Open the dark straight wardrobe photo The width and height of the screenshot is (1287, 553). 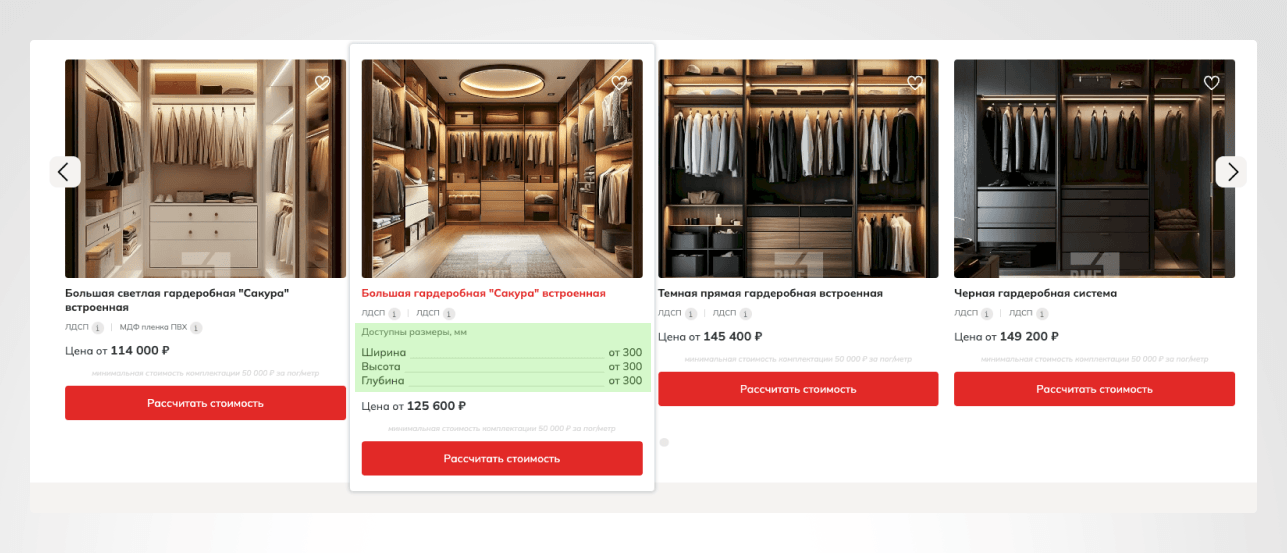tap(798, 168)
